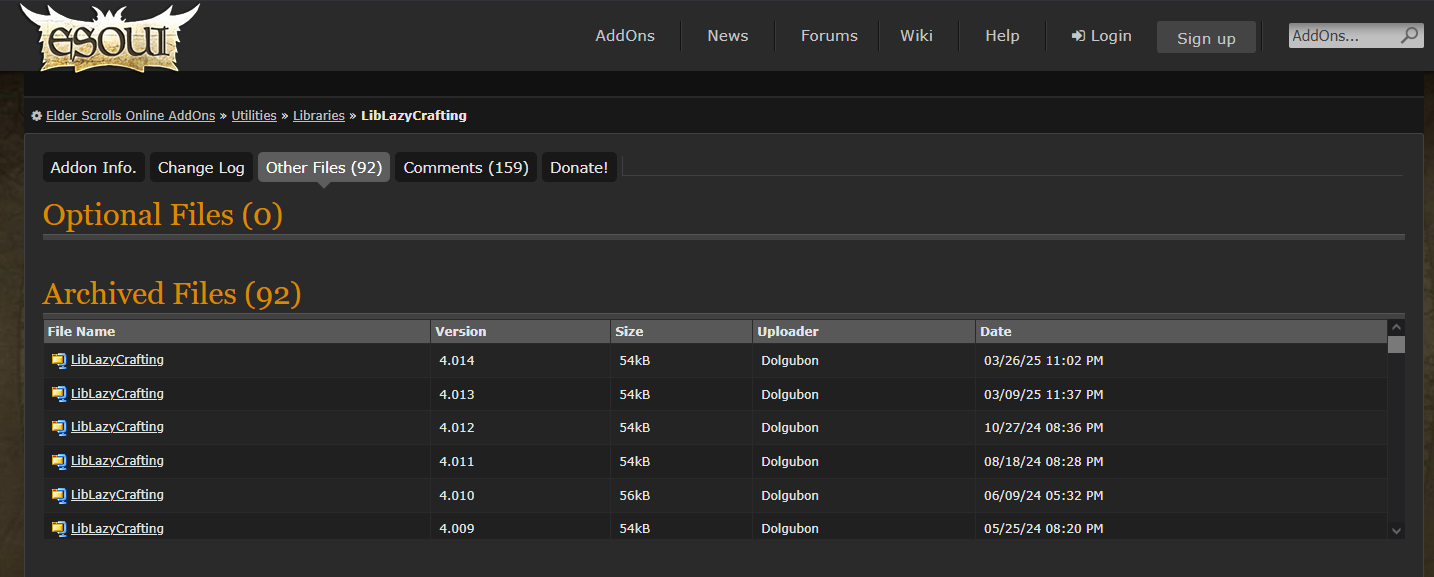This screenshot has width=1434, height=577.
Task: Open the Comments (159) tab
Action: (x=466, y=168)
